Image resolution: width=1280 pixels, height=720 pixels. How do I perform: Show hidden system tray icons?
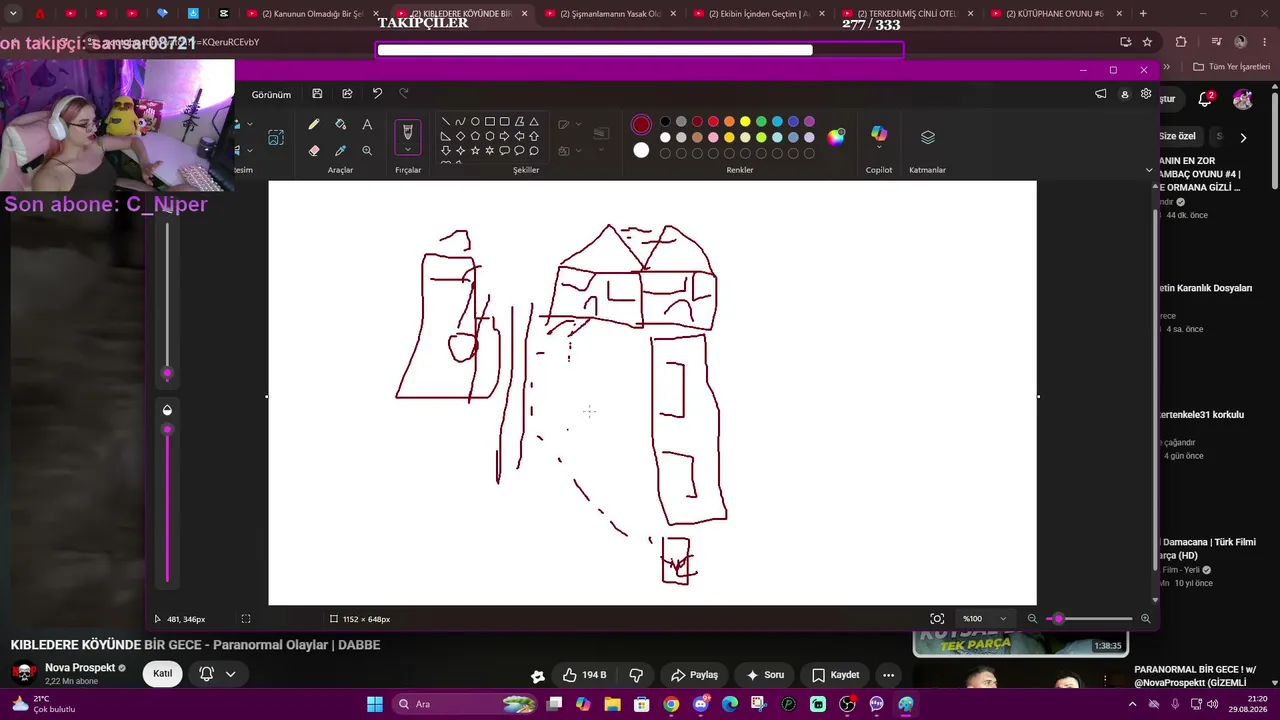pyautogui.click(x=1132, y=704)
